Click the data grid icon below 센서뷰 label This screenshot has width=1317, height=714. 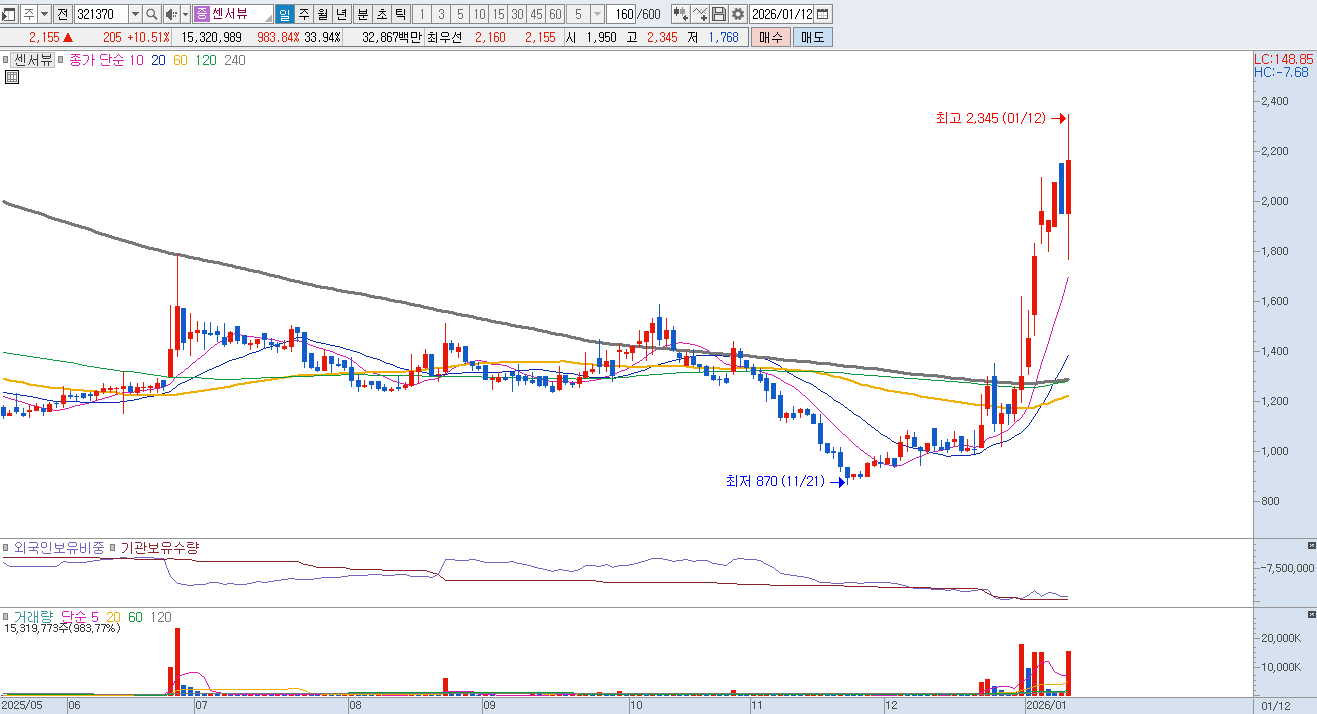point(12,77)
